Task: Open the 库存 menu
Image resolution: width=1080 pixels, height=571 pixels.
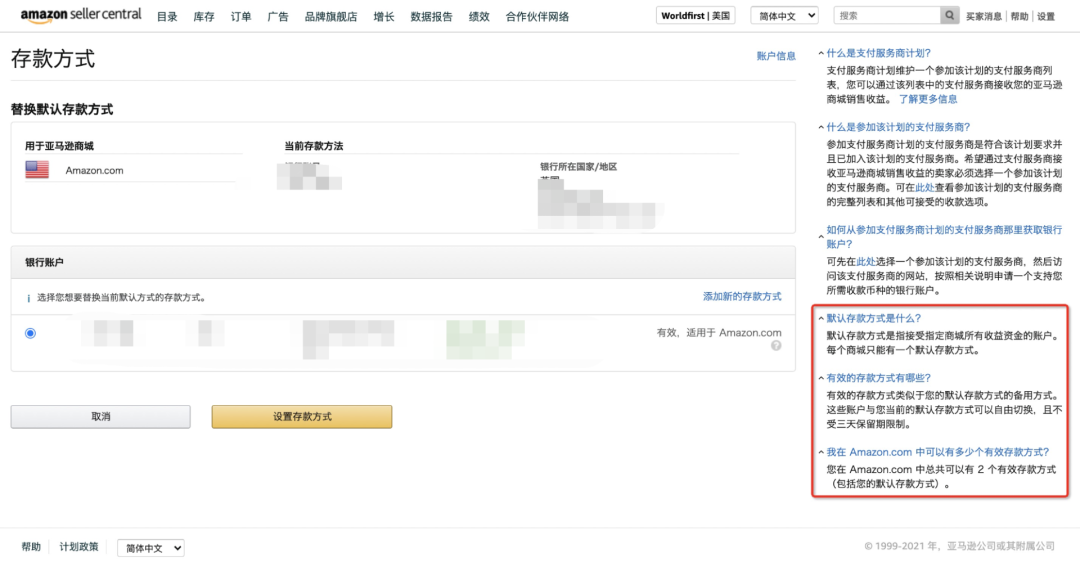Action: 204,17
